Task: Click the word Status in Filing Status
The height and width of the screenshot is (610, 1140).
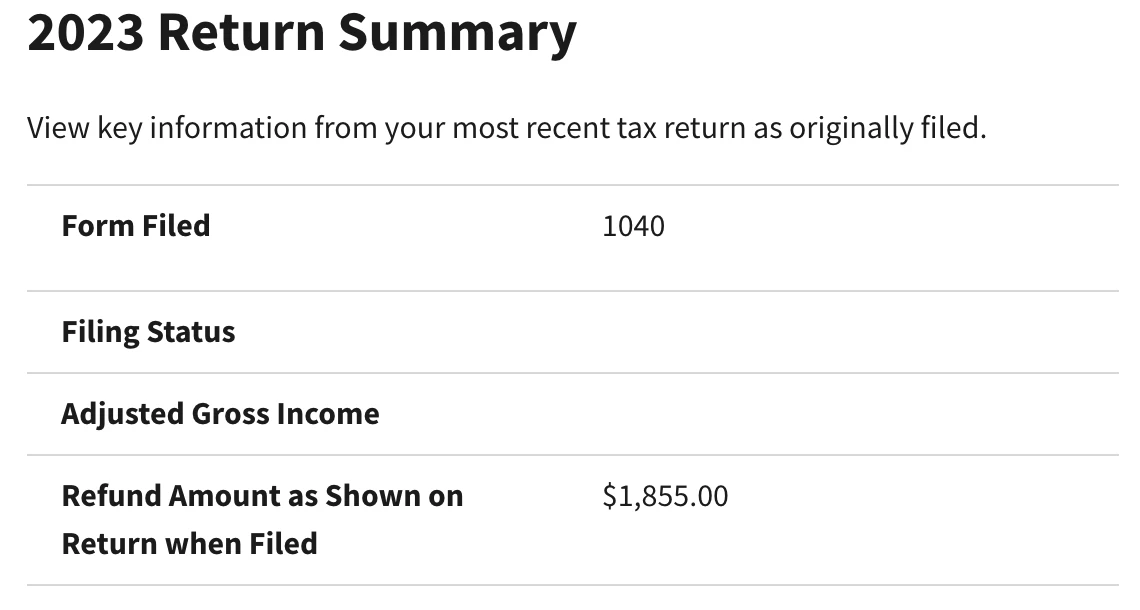Action: pos(191,332)
